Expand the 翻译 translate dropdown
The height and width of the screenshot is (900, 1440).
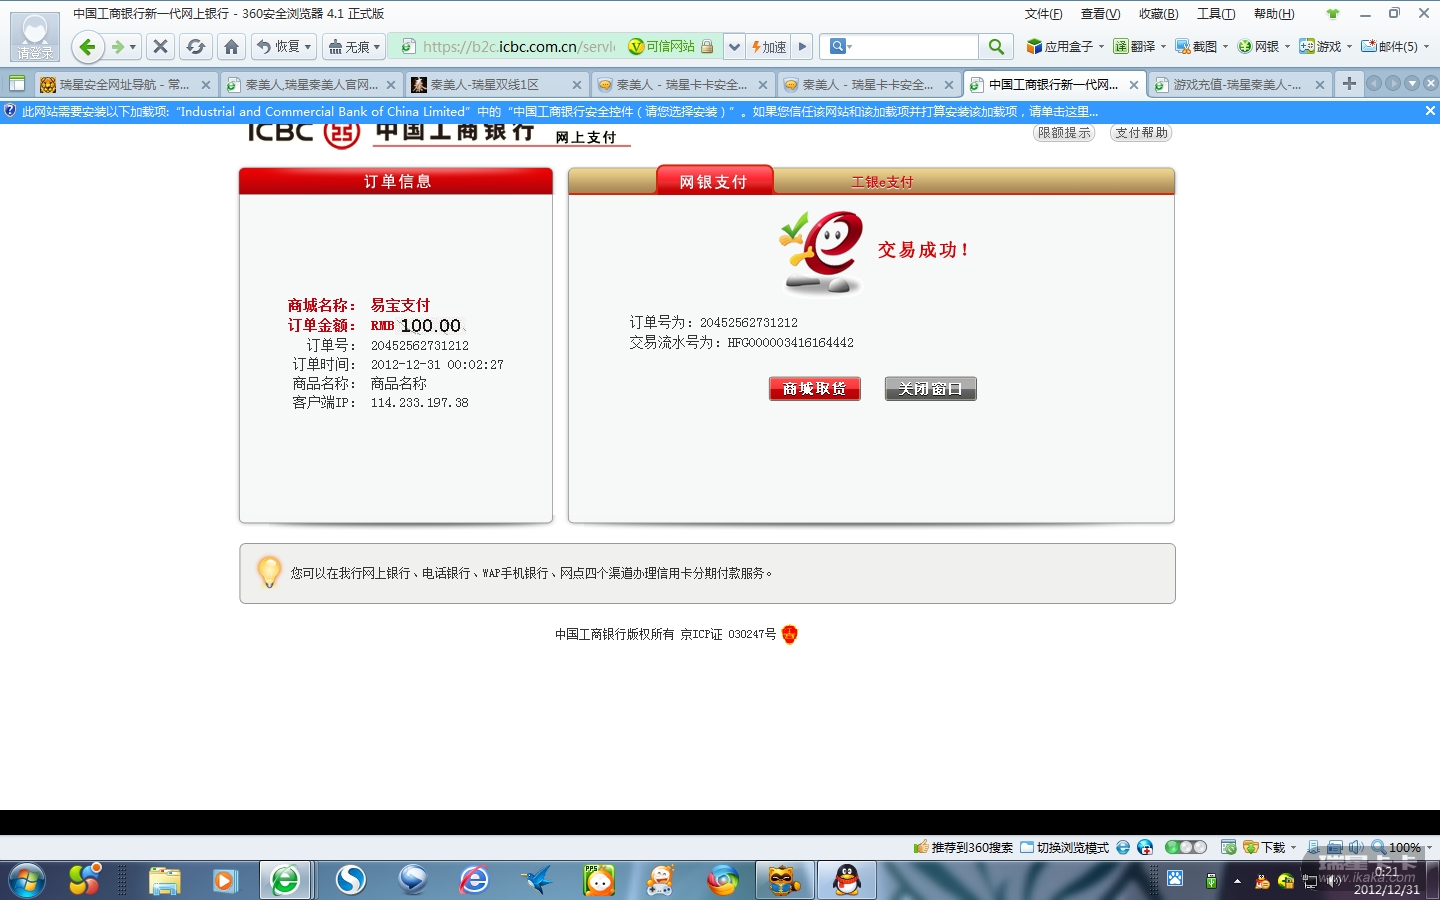(x=1163, y=47)
